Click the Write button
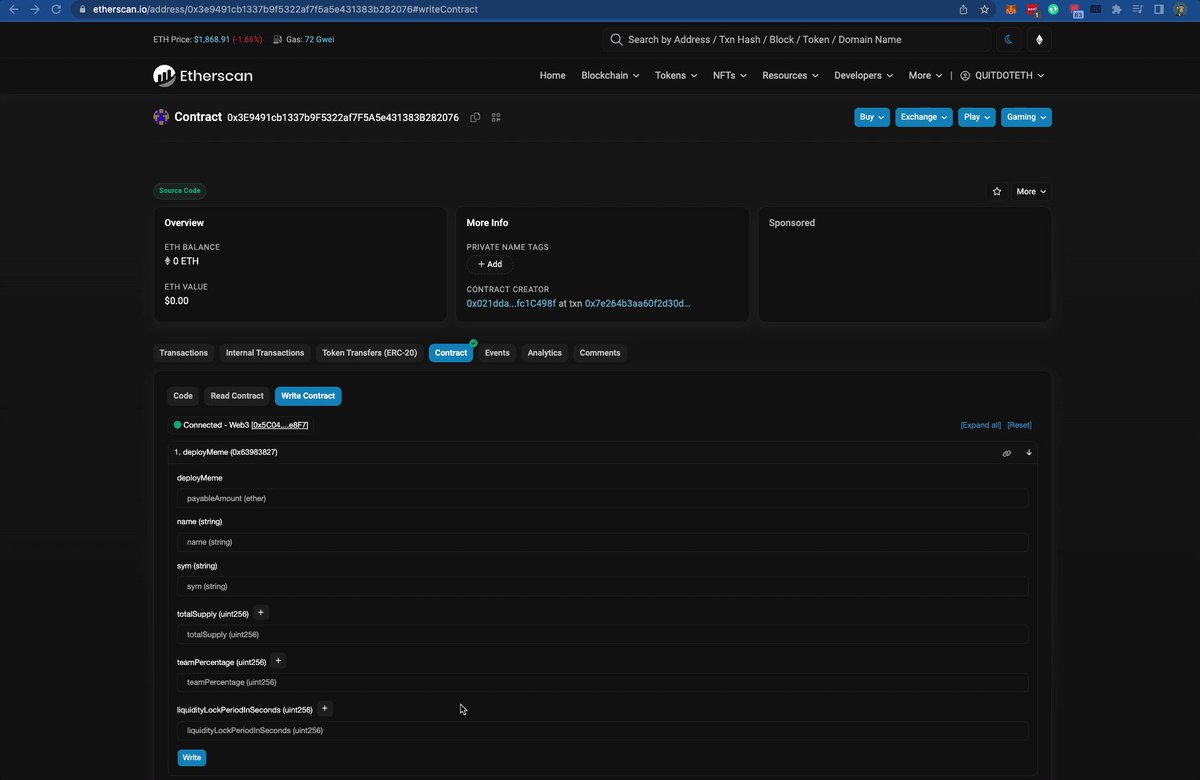This screenshot has height=780, width=1200. pyautogui.click(x=192, y=758)
